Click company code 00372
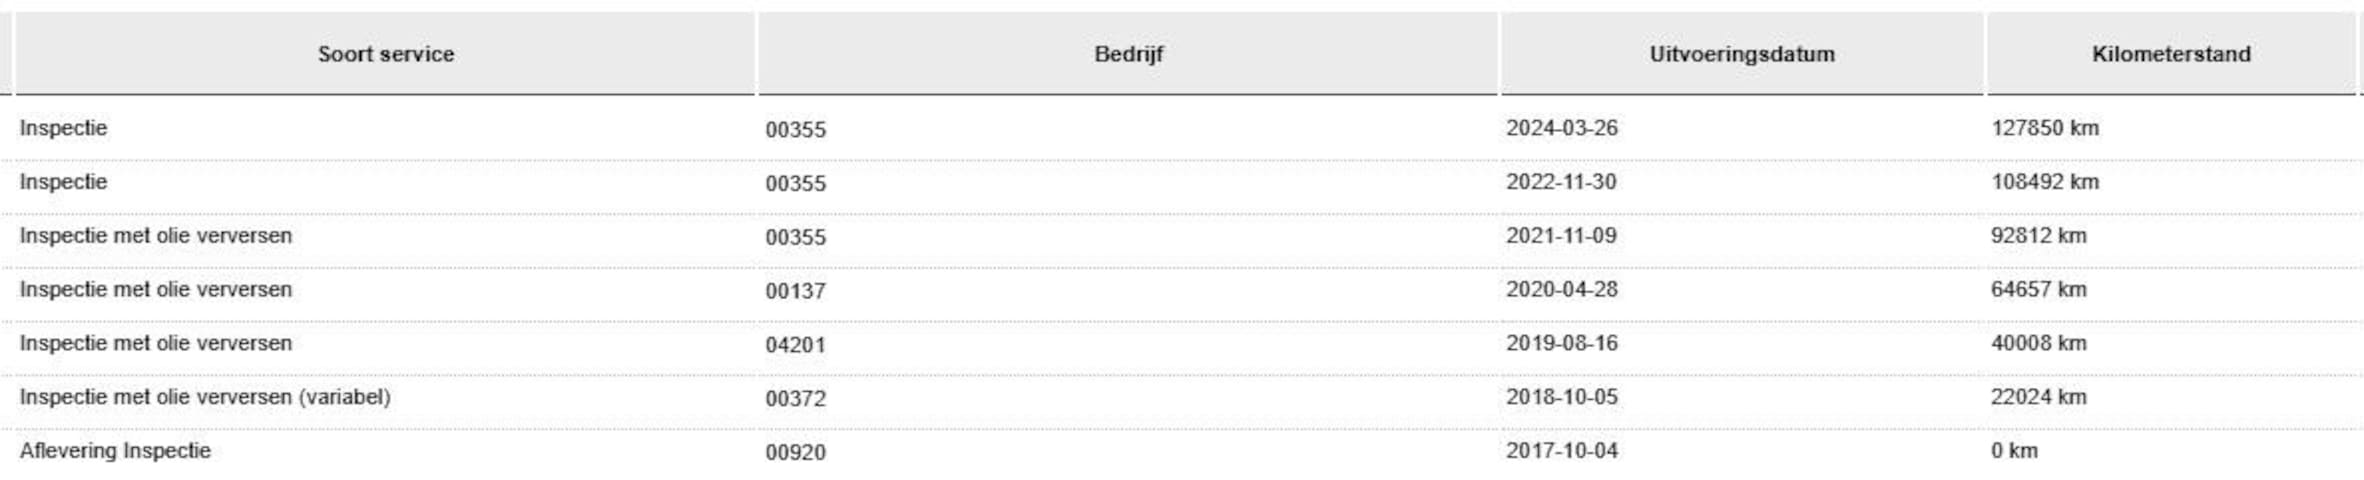2364x480 pixels. pos(796,399)
